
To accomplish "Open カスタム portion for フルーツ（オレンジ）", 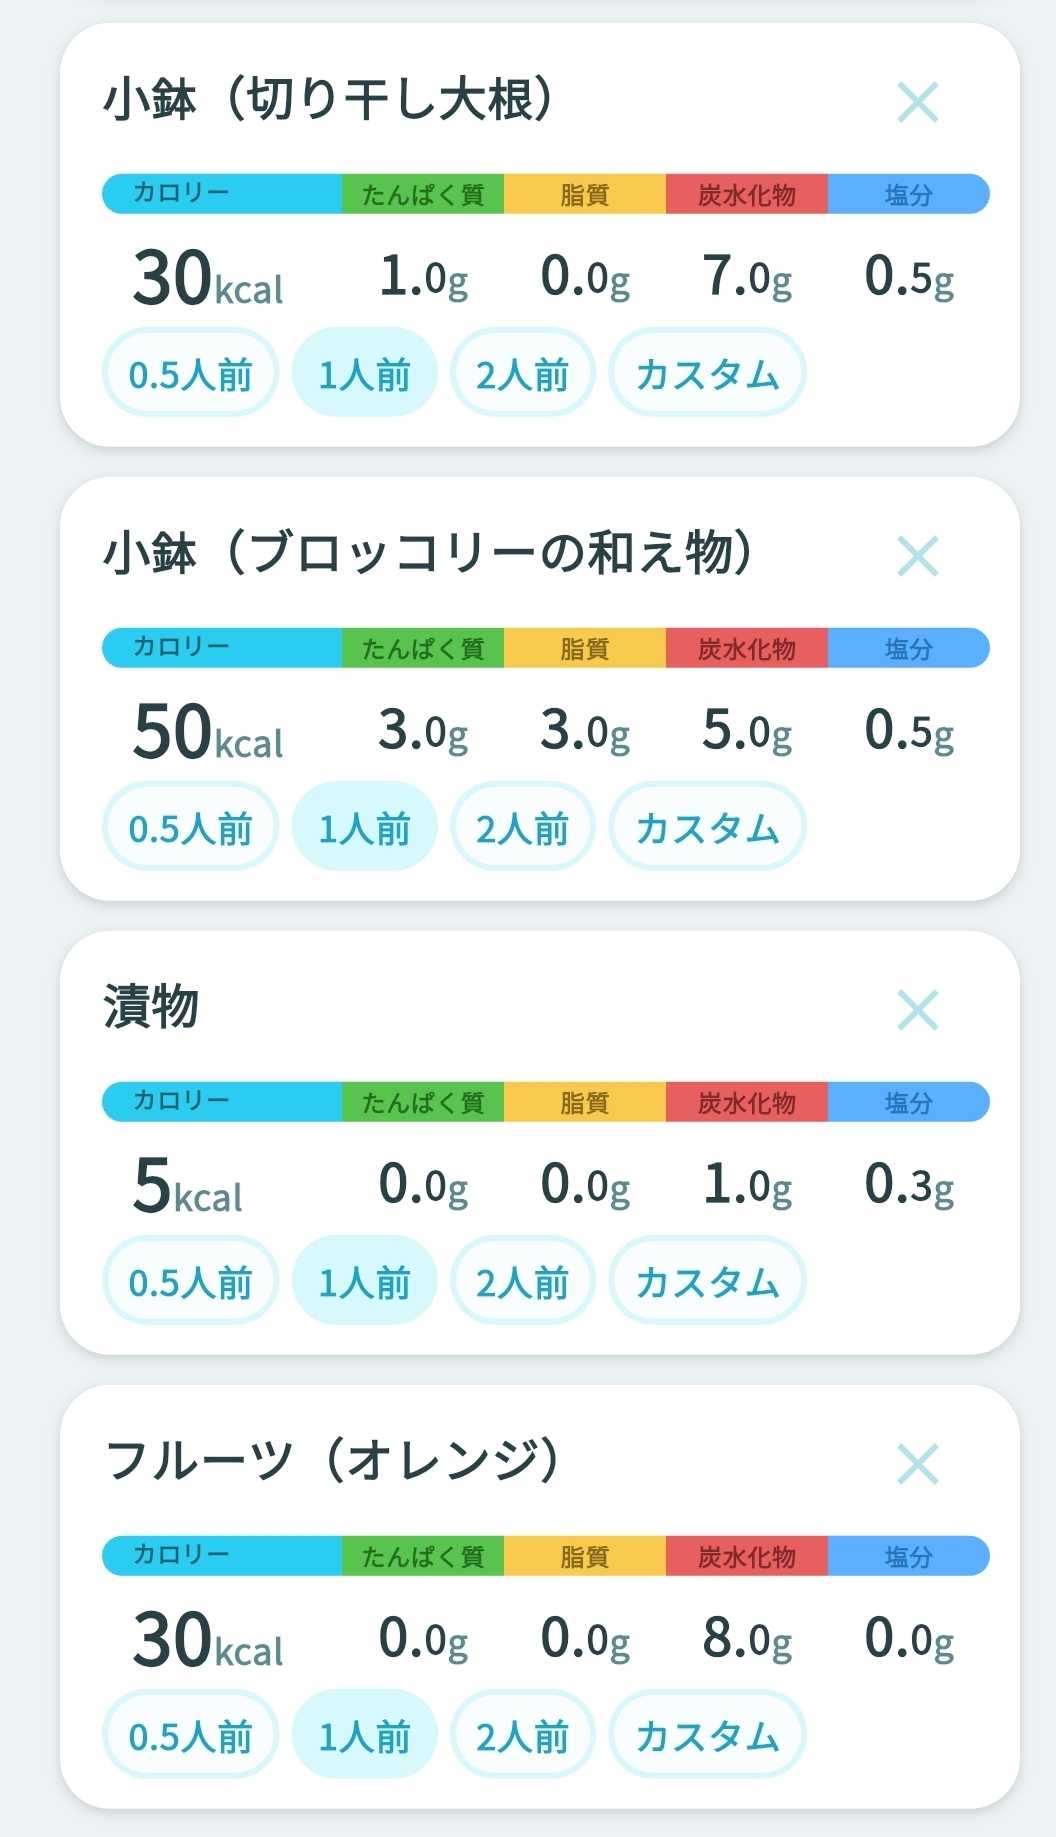I will click(707, 1735).
